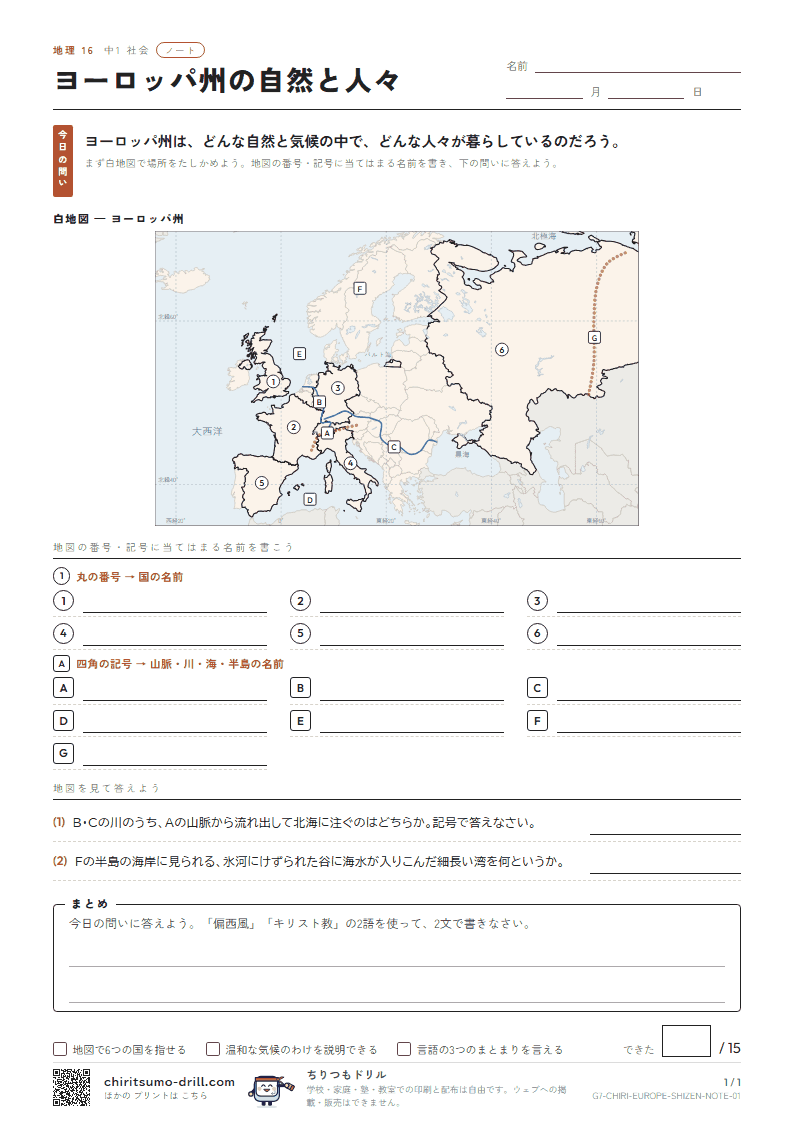This screenshot has width=794, height=1123.
Task: Click the 四角の記号 → 山脈・川・海・半島の名前 heading
Action: point(180,664)
